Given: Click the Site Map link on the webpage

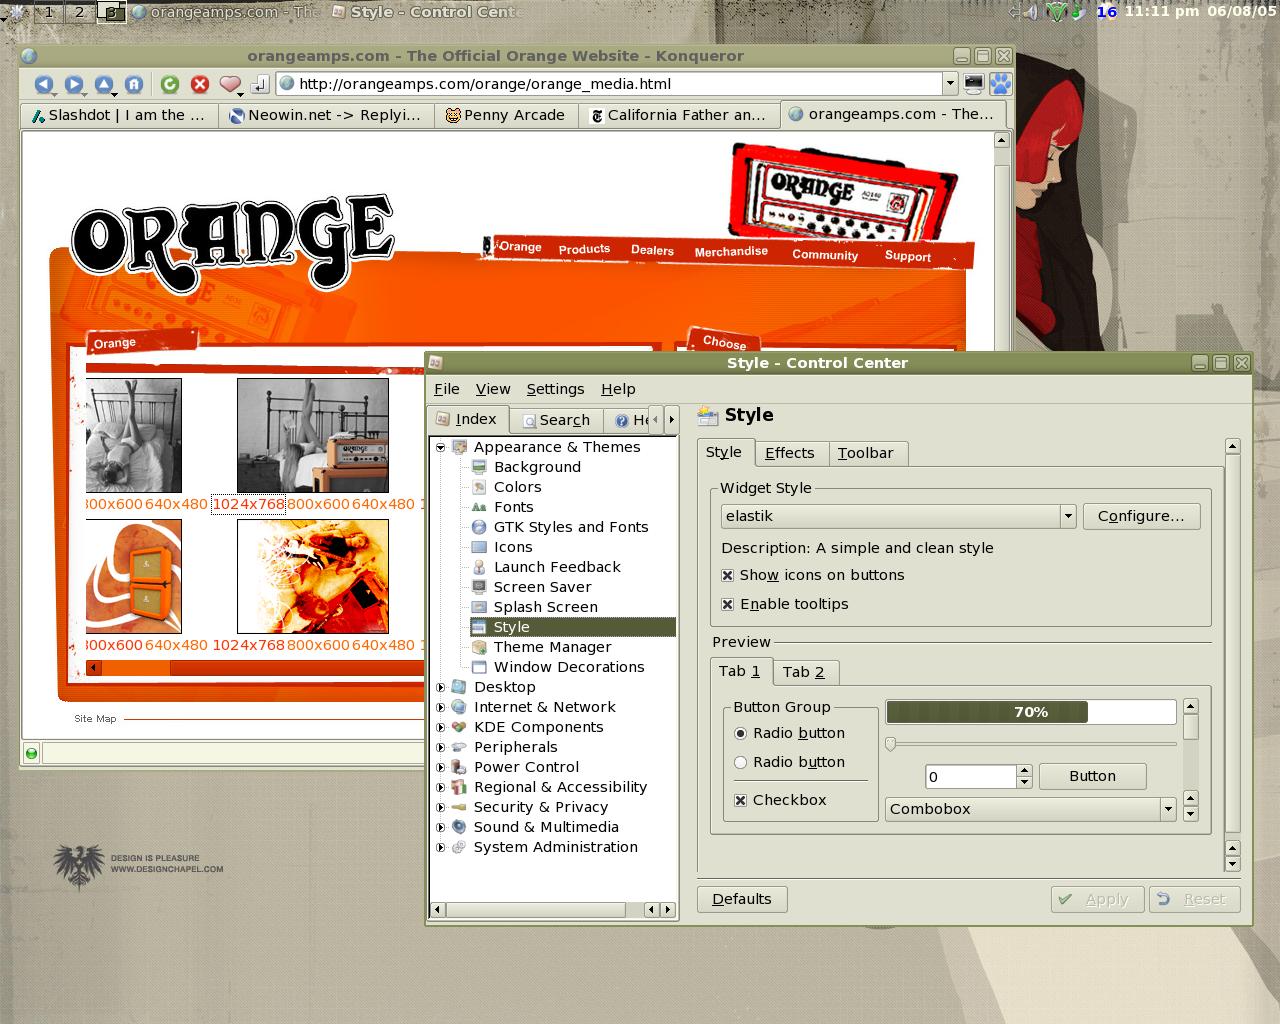Looking at the screenshot, I should 95,718.
